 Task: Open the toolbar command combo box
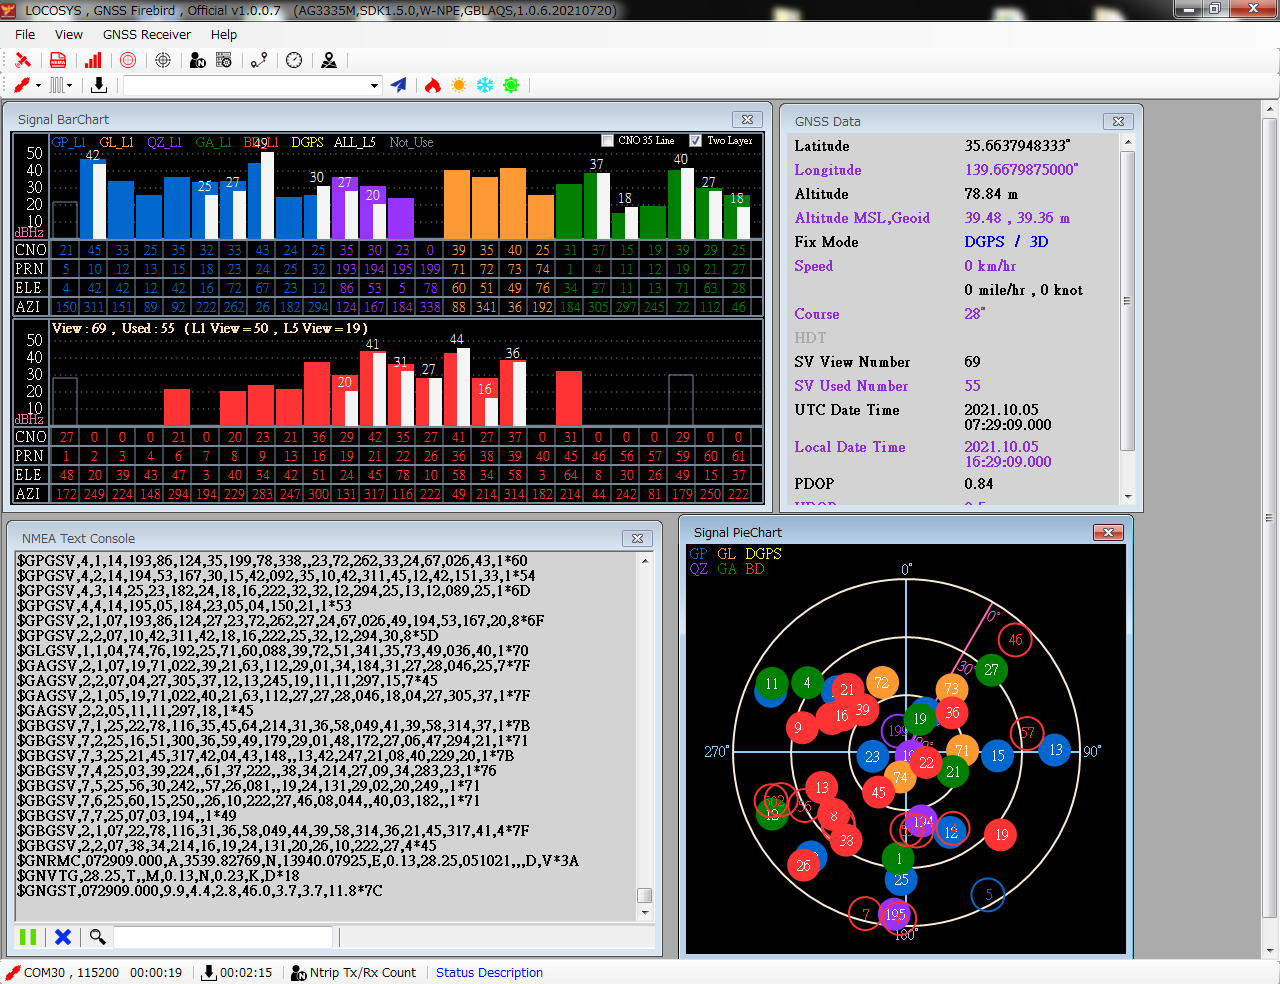(252, 85)
